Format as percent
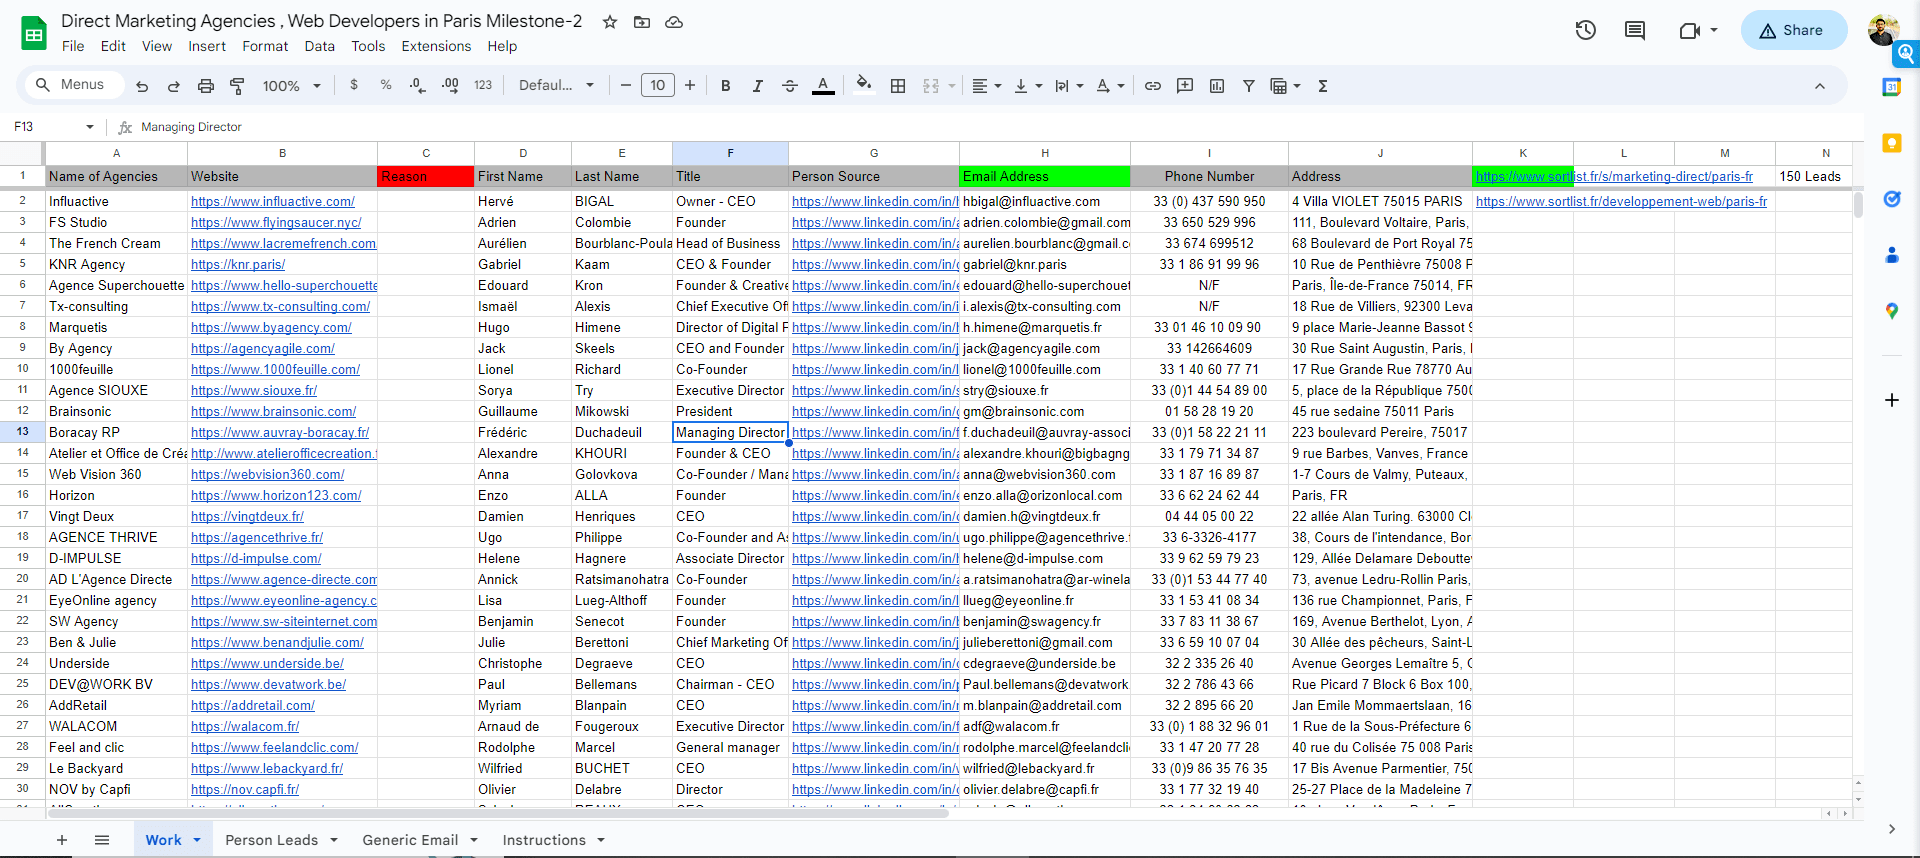The image size is (1920, 858). pos(386,85)
